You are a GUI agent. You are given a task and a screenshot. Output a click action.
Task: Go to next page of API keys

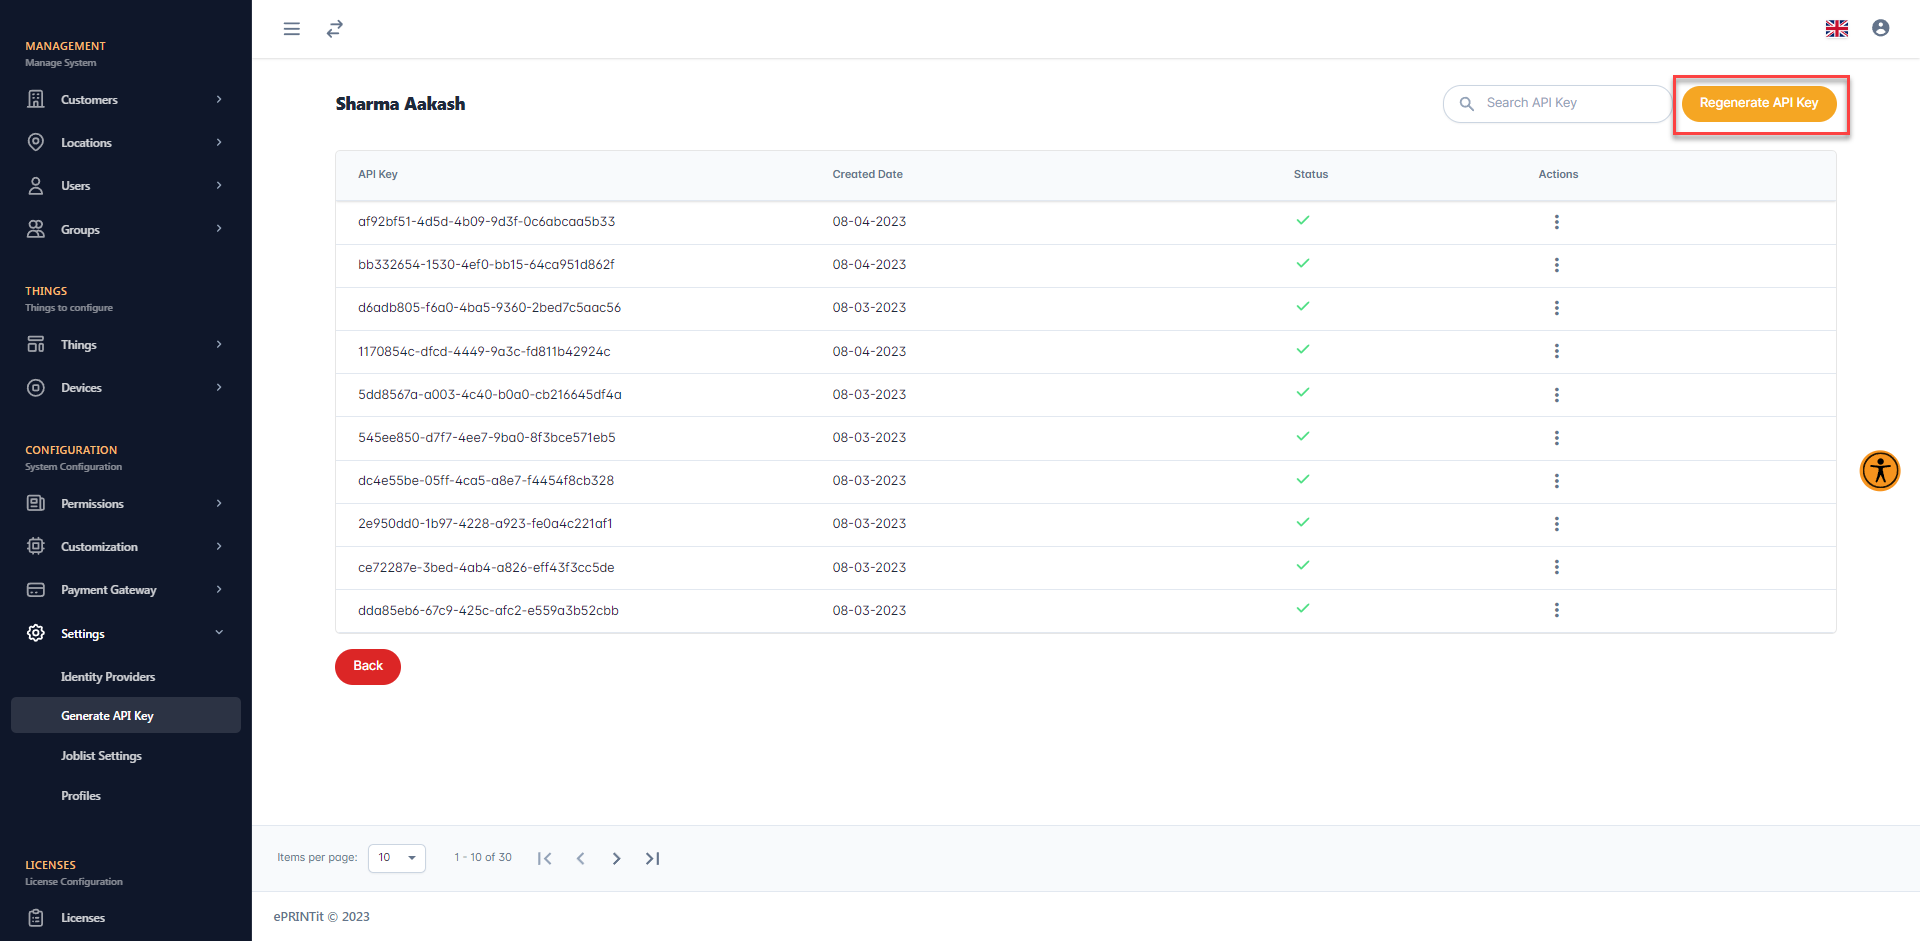616,858
